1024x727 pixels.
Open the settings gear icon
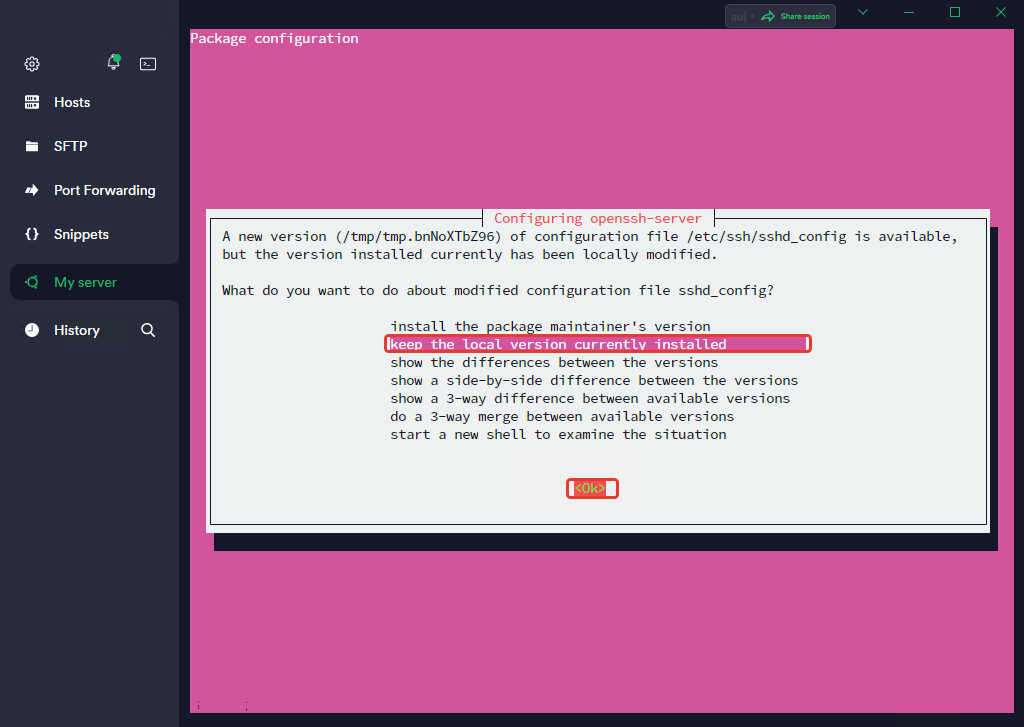pos(32,64)
